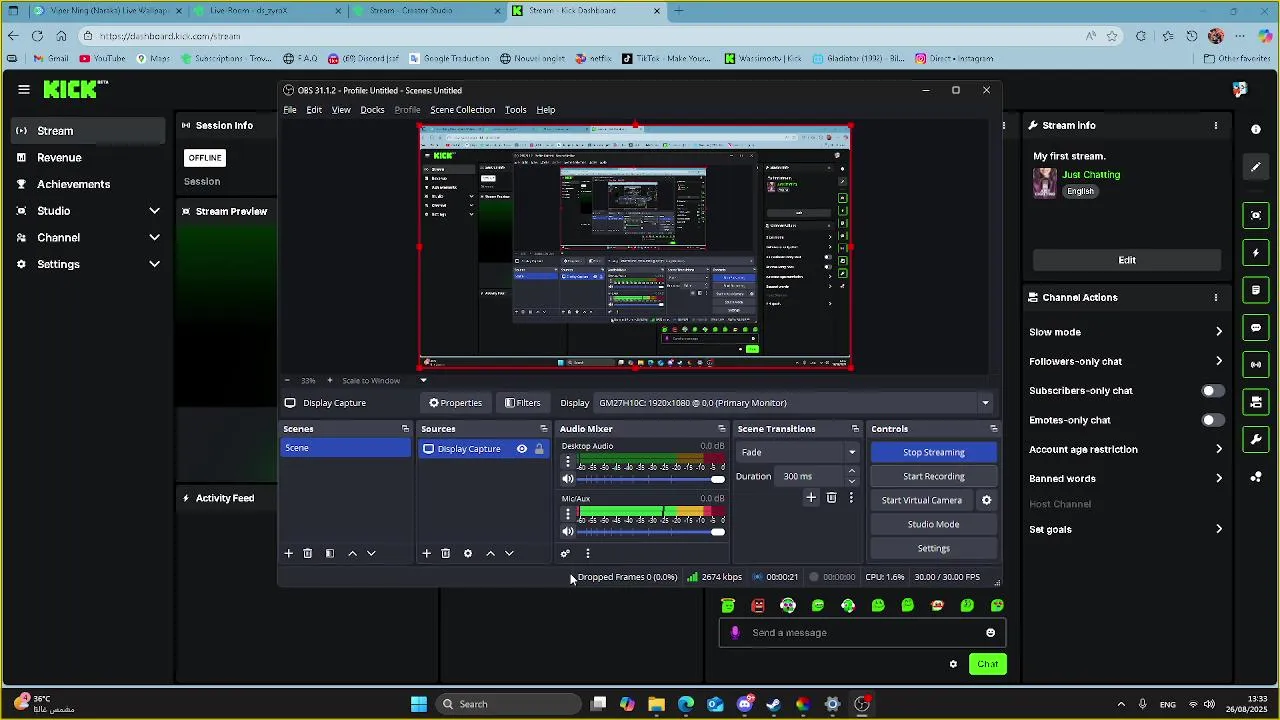Click the broadcast signal icon in Kick right toolbar
The height and width of the screenshot is (720, 1280).
(x=1255, y=365)
